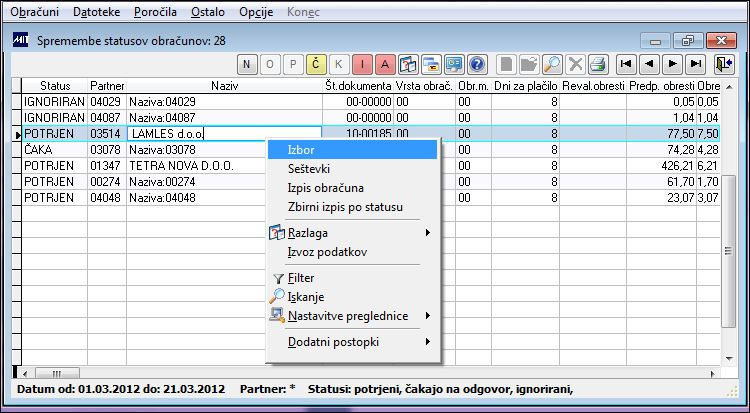Click the vertical scrollbar up arrow
Viewport: 750px width, 413px height.
click(x=728, y=87)
